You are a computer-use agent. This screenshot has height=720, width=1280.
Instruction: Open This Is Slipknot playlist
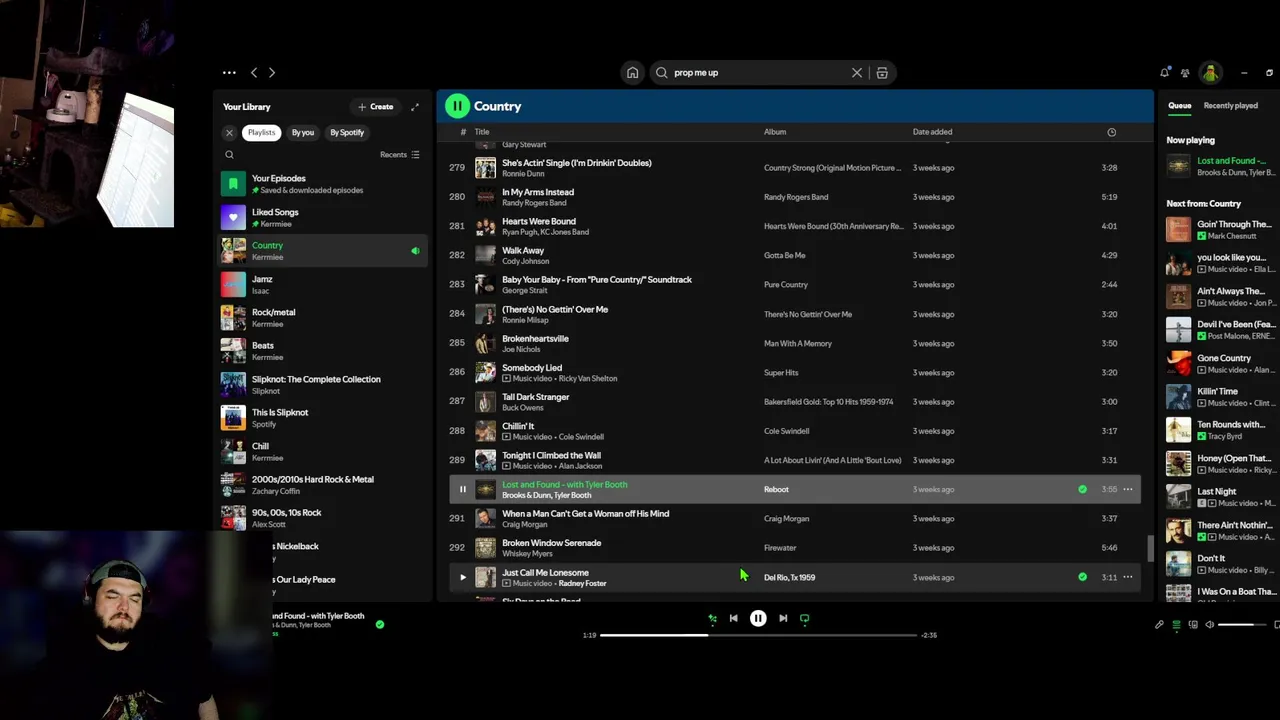click(324, 417)
